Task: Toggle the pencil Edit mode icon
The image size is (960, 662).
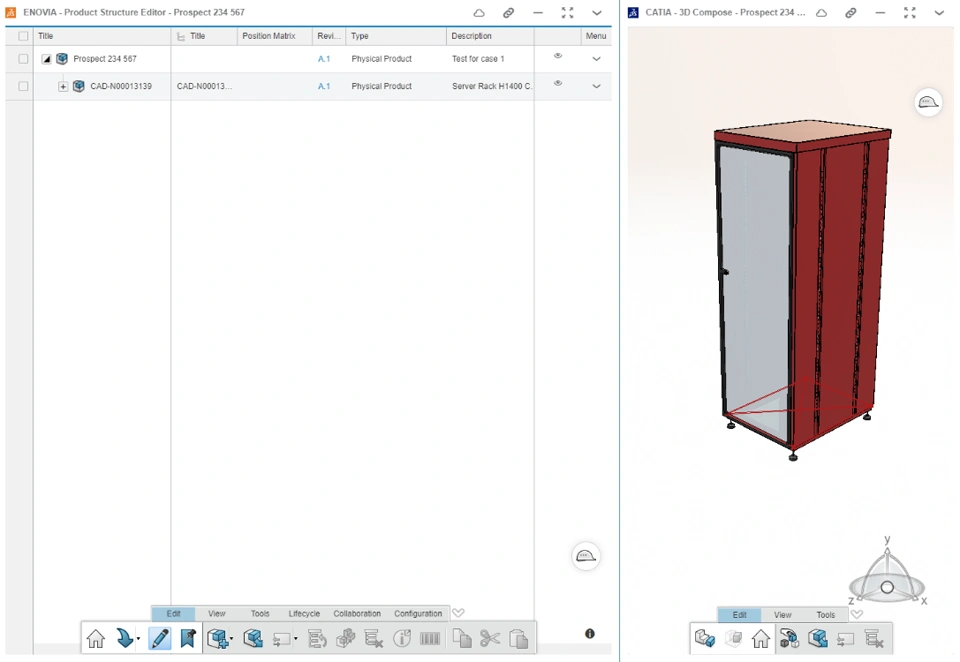Action: [160, 639]
